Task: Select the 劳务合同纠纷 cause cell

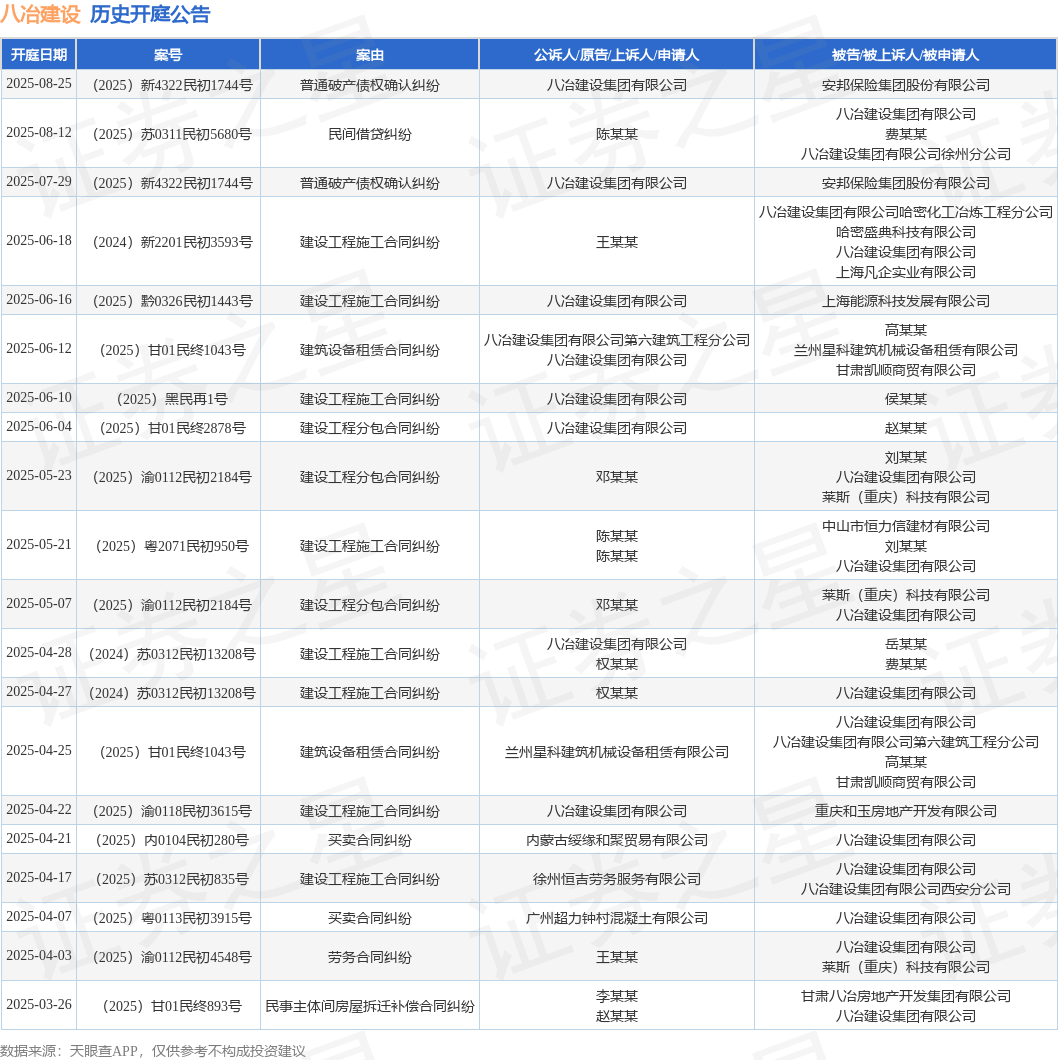Action: click(x=370, y=957)
